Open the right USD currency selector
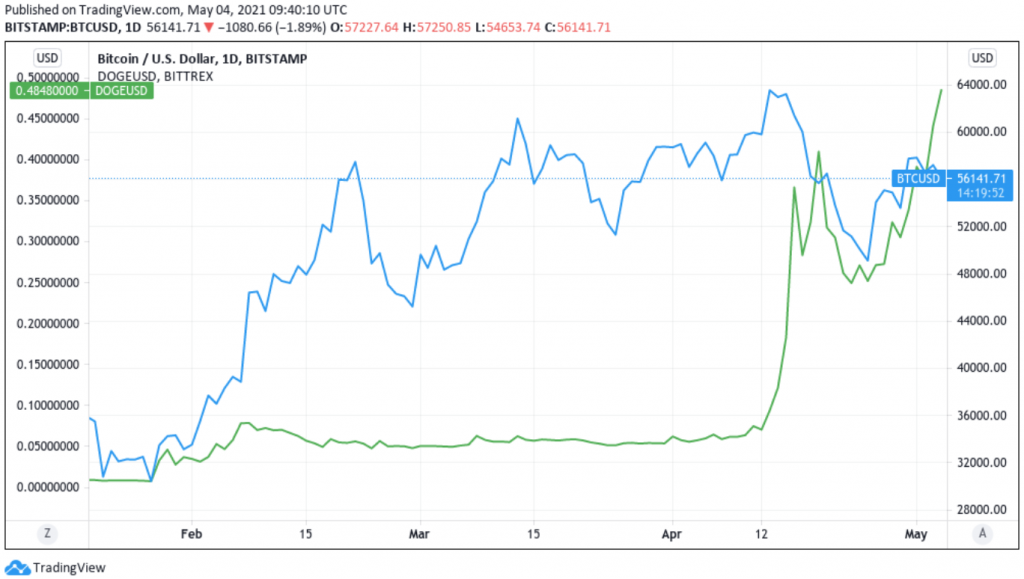 coord(982,57)
